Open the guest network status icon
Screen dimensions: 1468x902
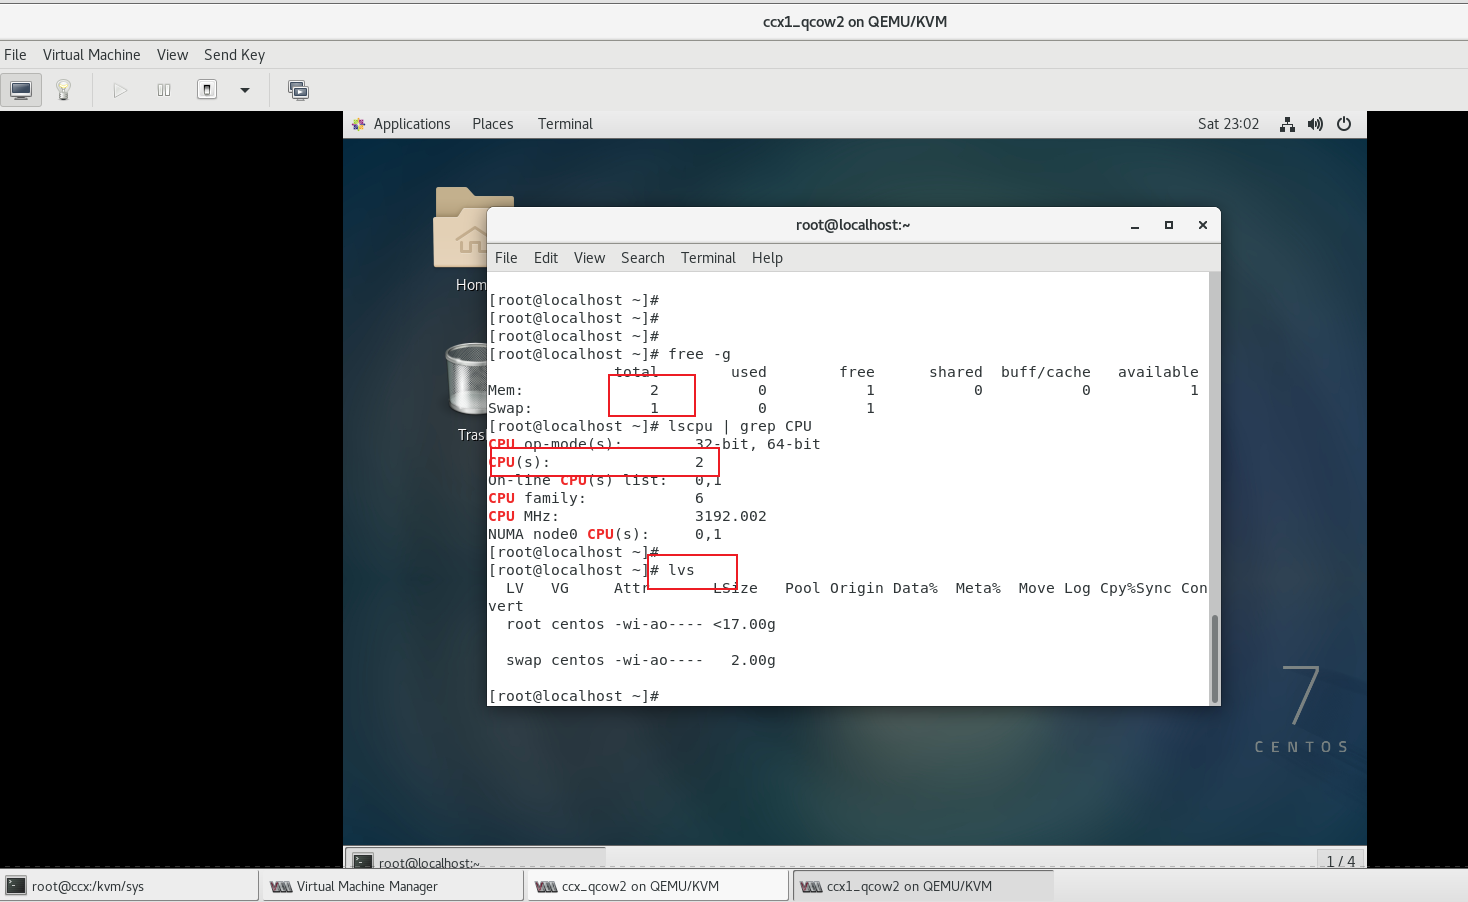1287,124
